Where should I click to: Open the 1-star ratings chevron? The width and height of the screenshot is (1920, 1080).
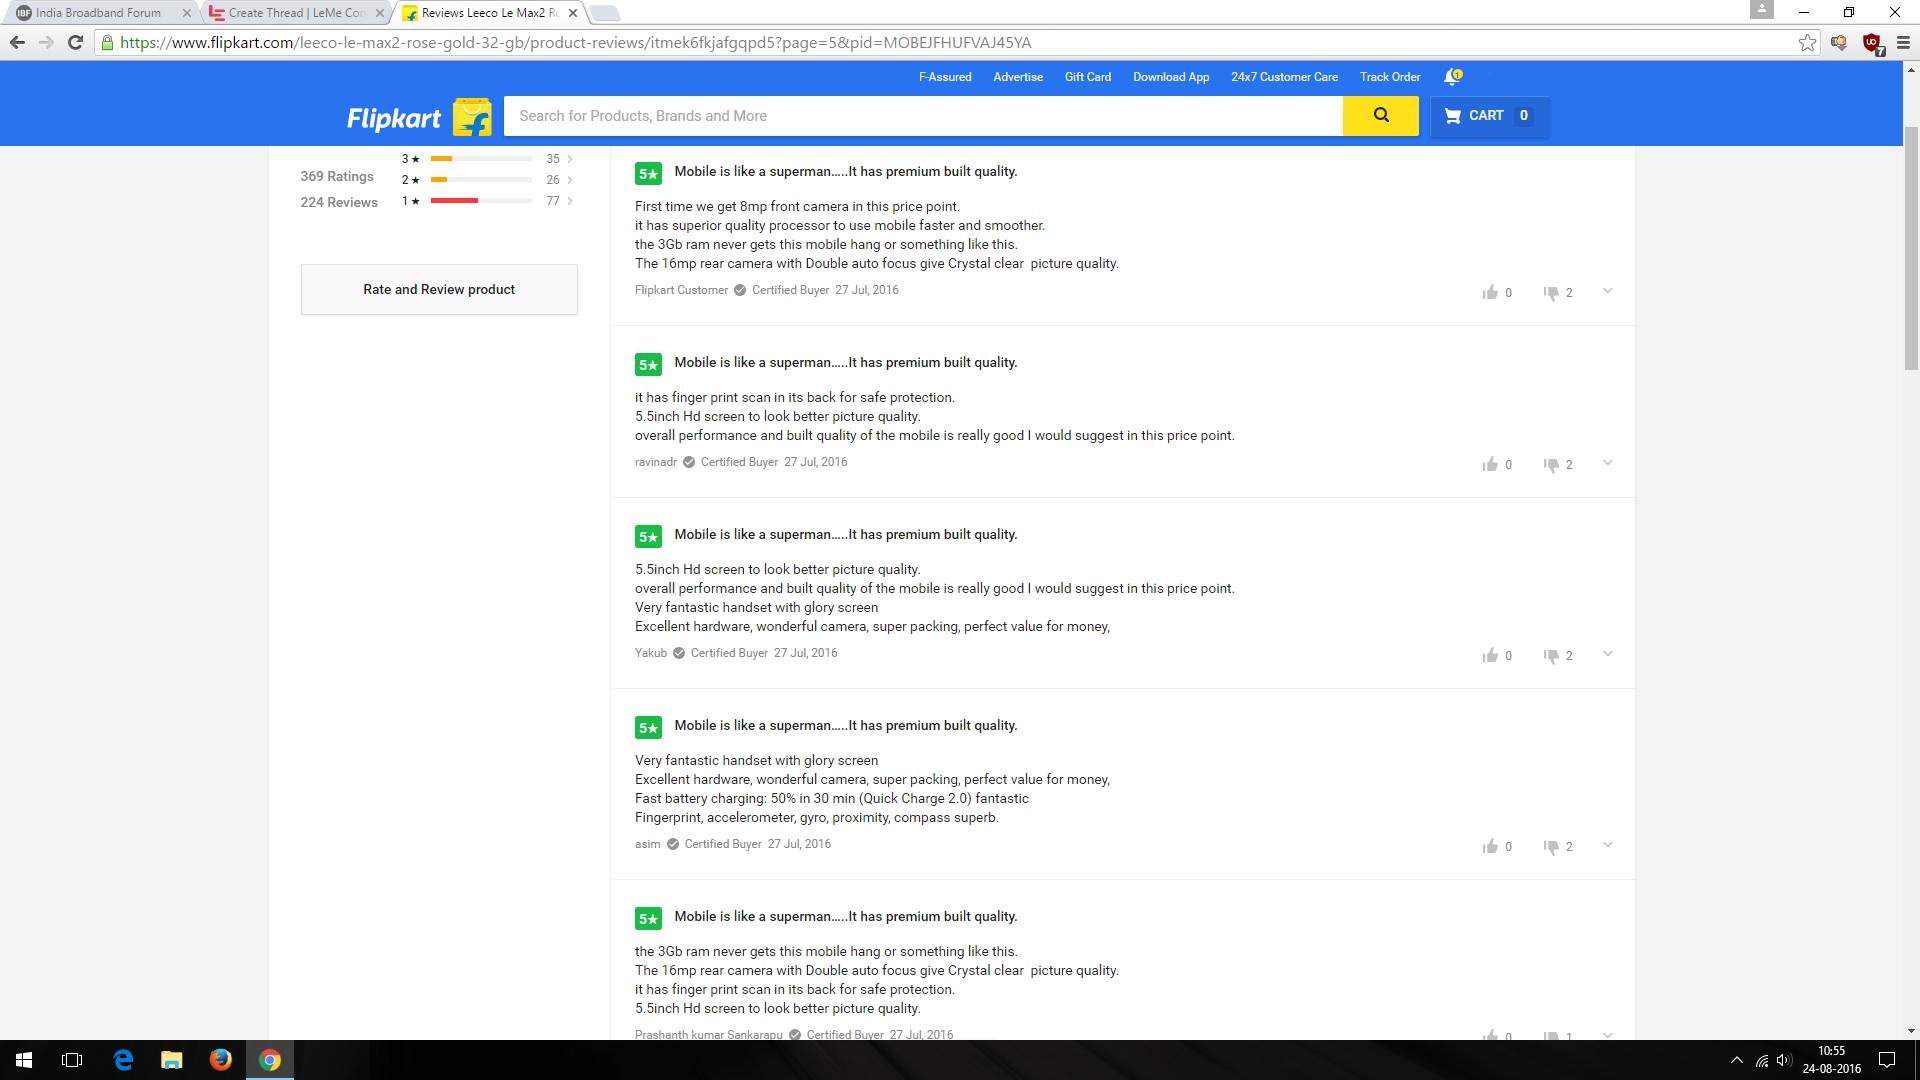[x=570, y=201]
